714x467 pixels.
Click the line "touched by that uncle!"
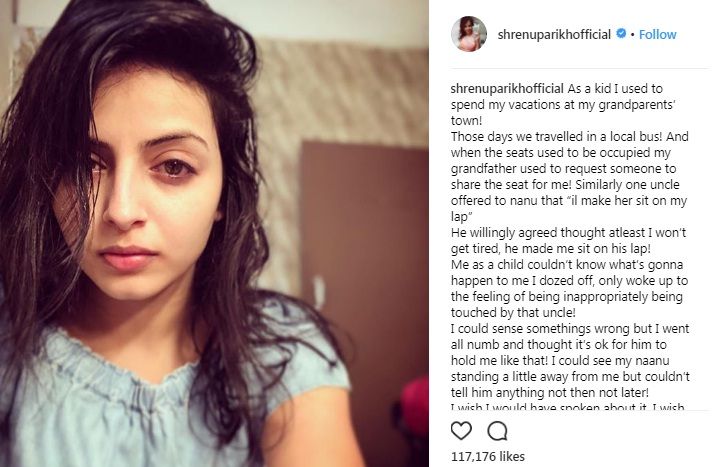click(x=513, y=313)
